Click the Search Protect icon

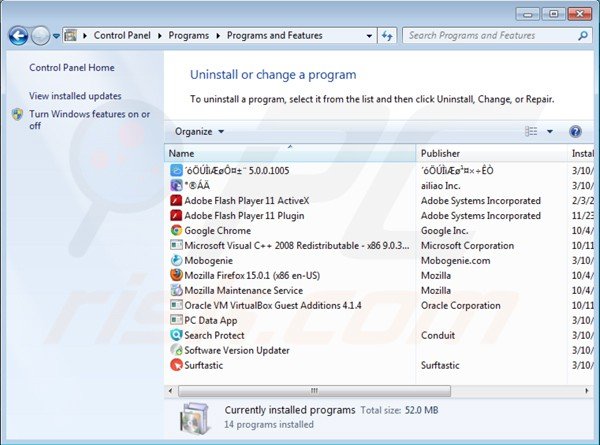click(x=176, y=335)
